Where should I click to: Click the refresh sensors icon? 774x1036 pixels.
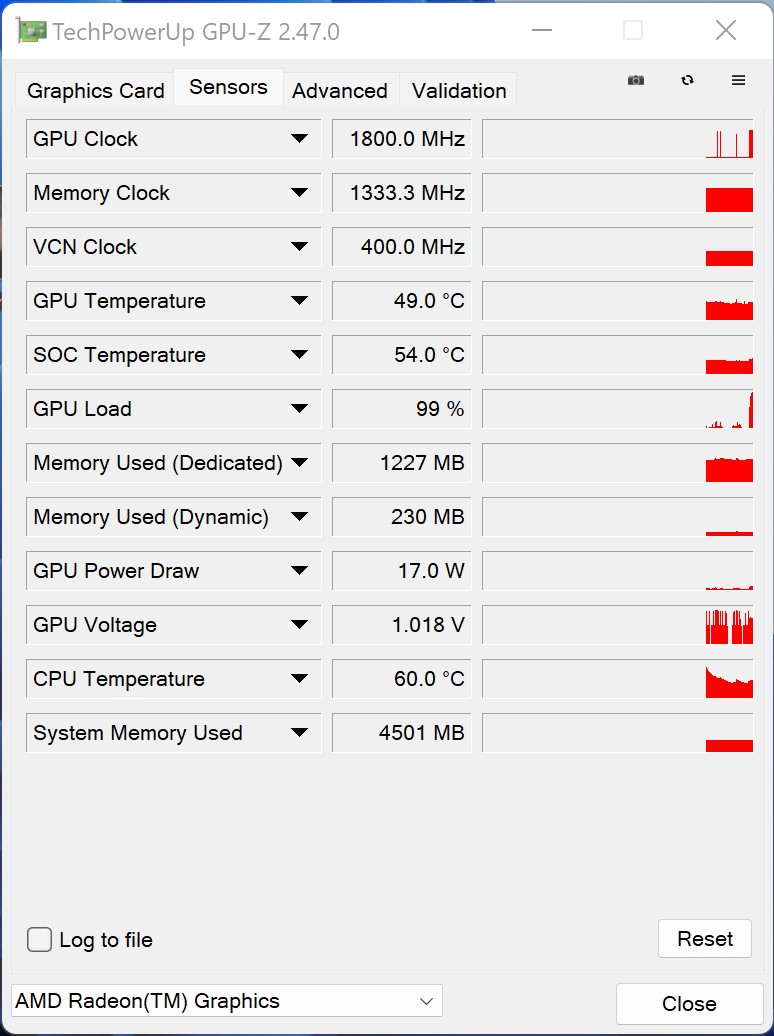[687, 80]
